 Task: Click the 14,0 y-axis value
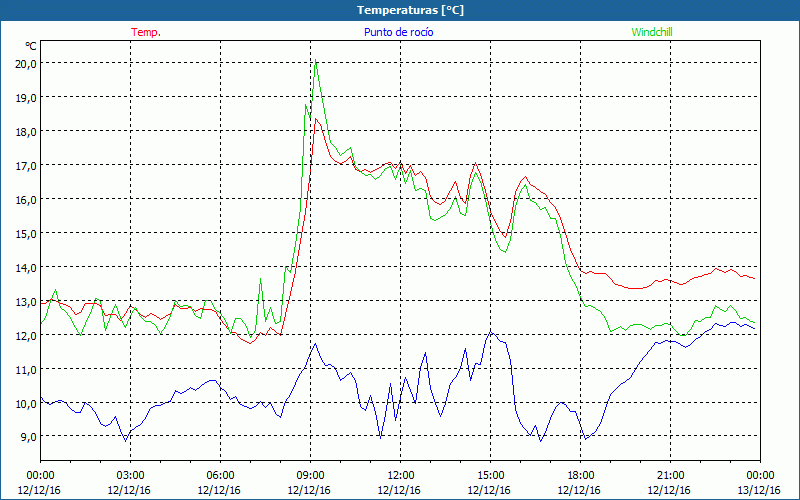pos(26,267)
